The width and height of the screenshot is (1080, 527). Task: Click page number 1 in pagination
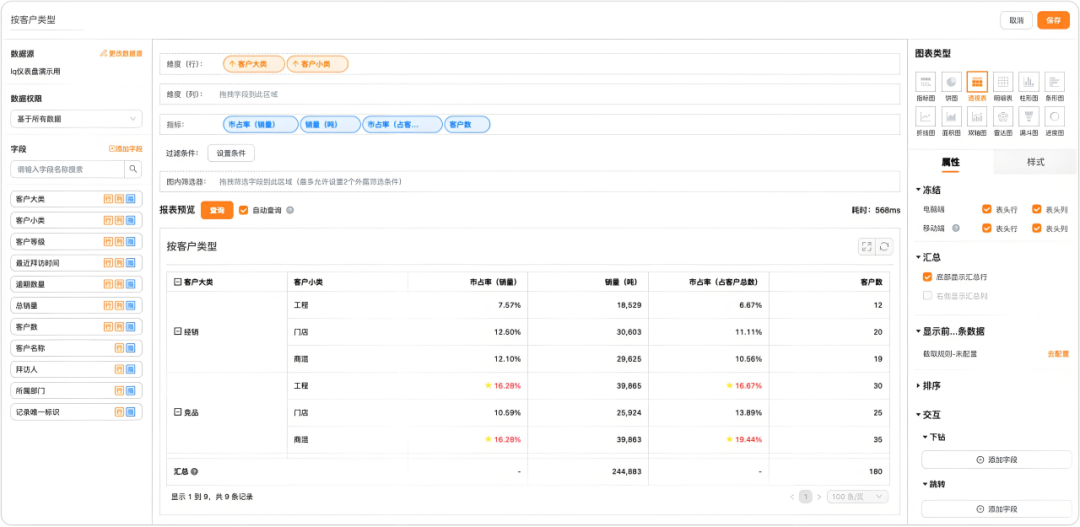[x=804, y=497]
